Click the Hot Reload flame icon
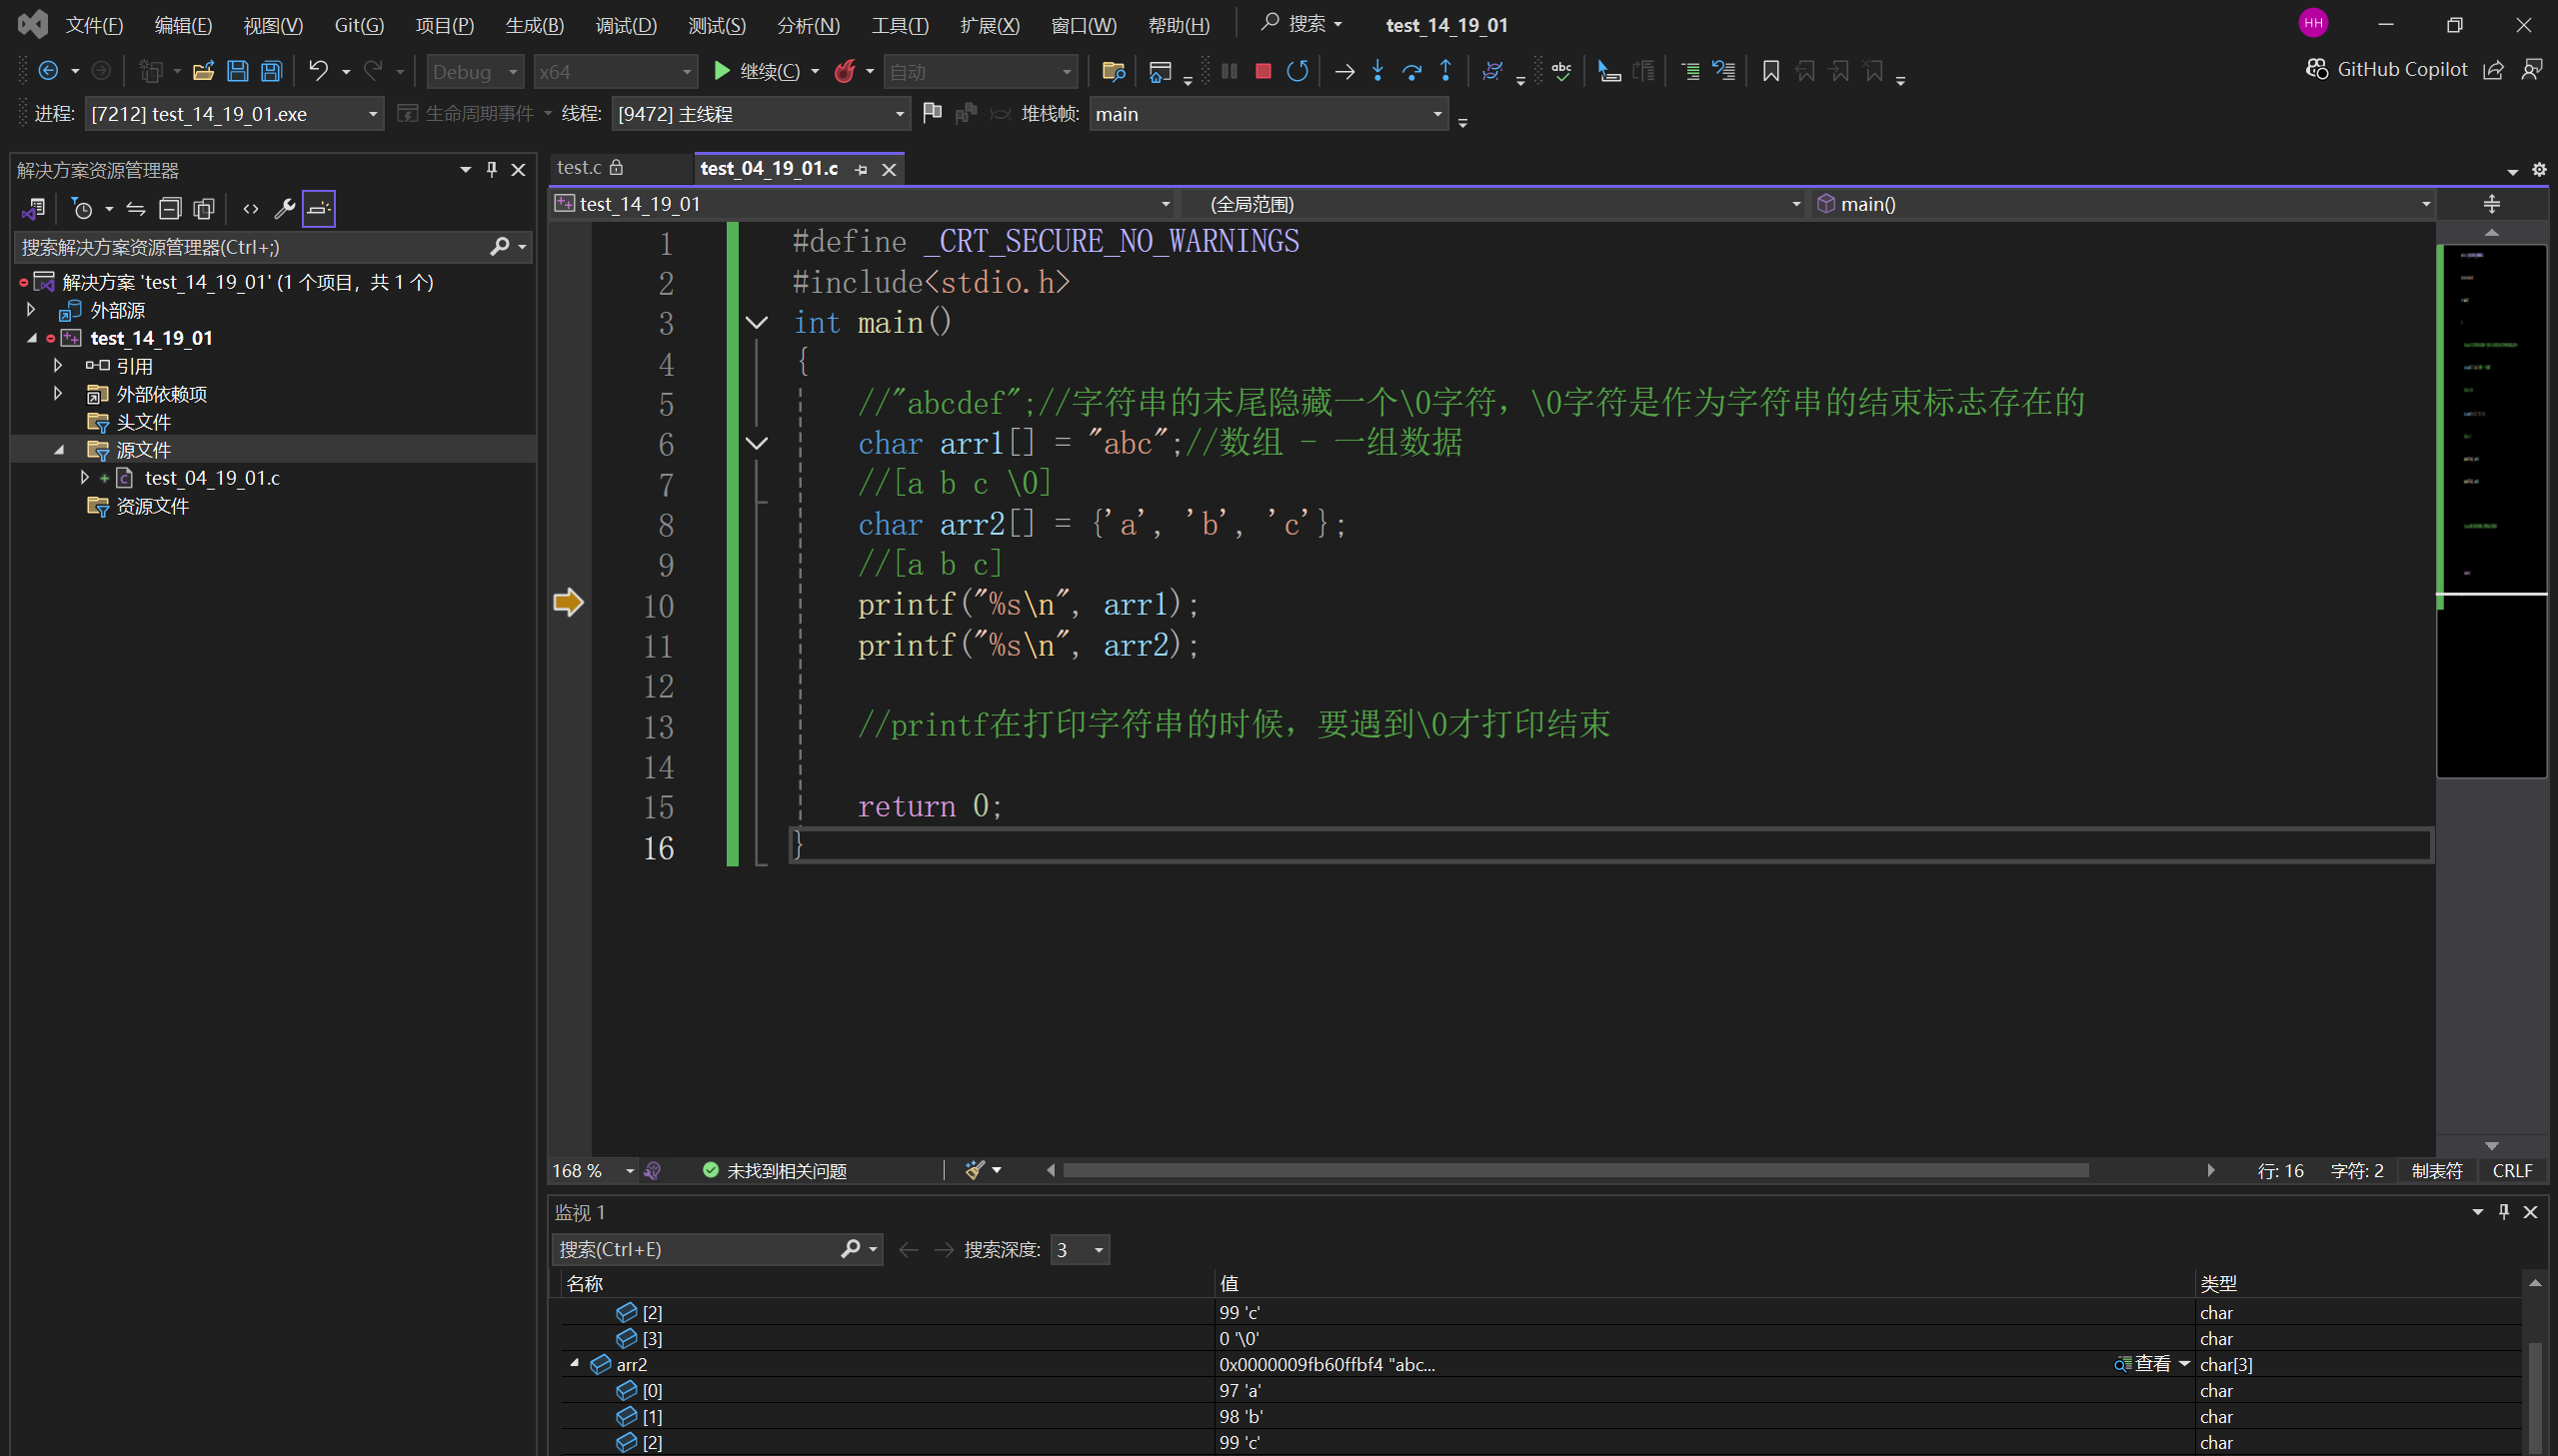 tap(845, 71)
